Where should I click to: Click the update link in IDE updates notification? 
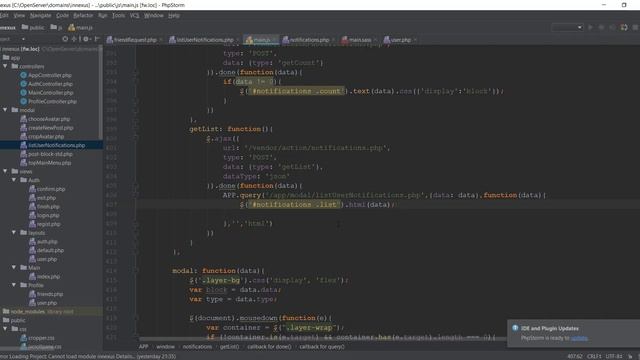pyautogui.click(x=579, y=338)
